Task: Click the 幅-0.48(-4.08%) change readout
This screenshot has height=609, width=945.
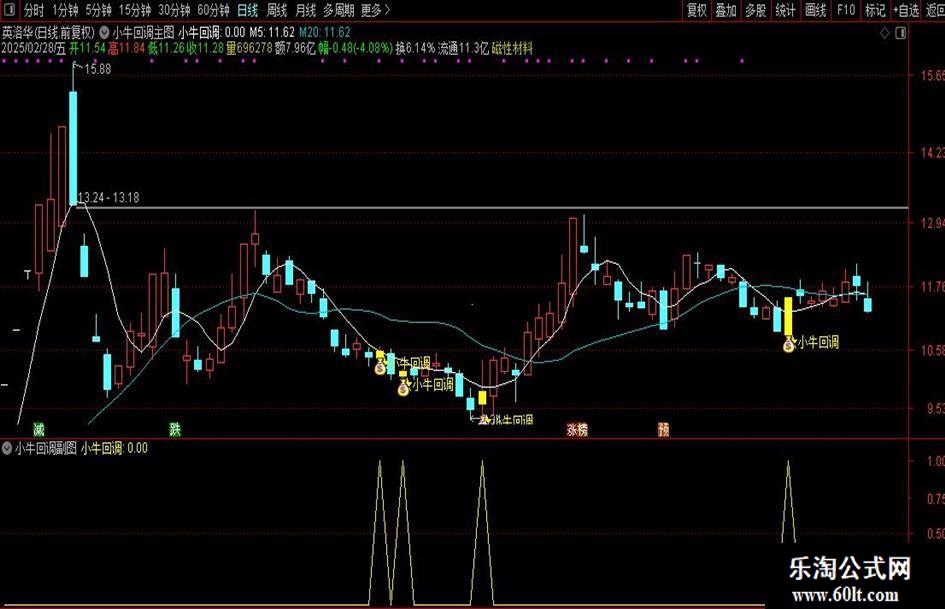Action: 356,48
